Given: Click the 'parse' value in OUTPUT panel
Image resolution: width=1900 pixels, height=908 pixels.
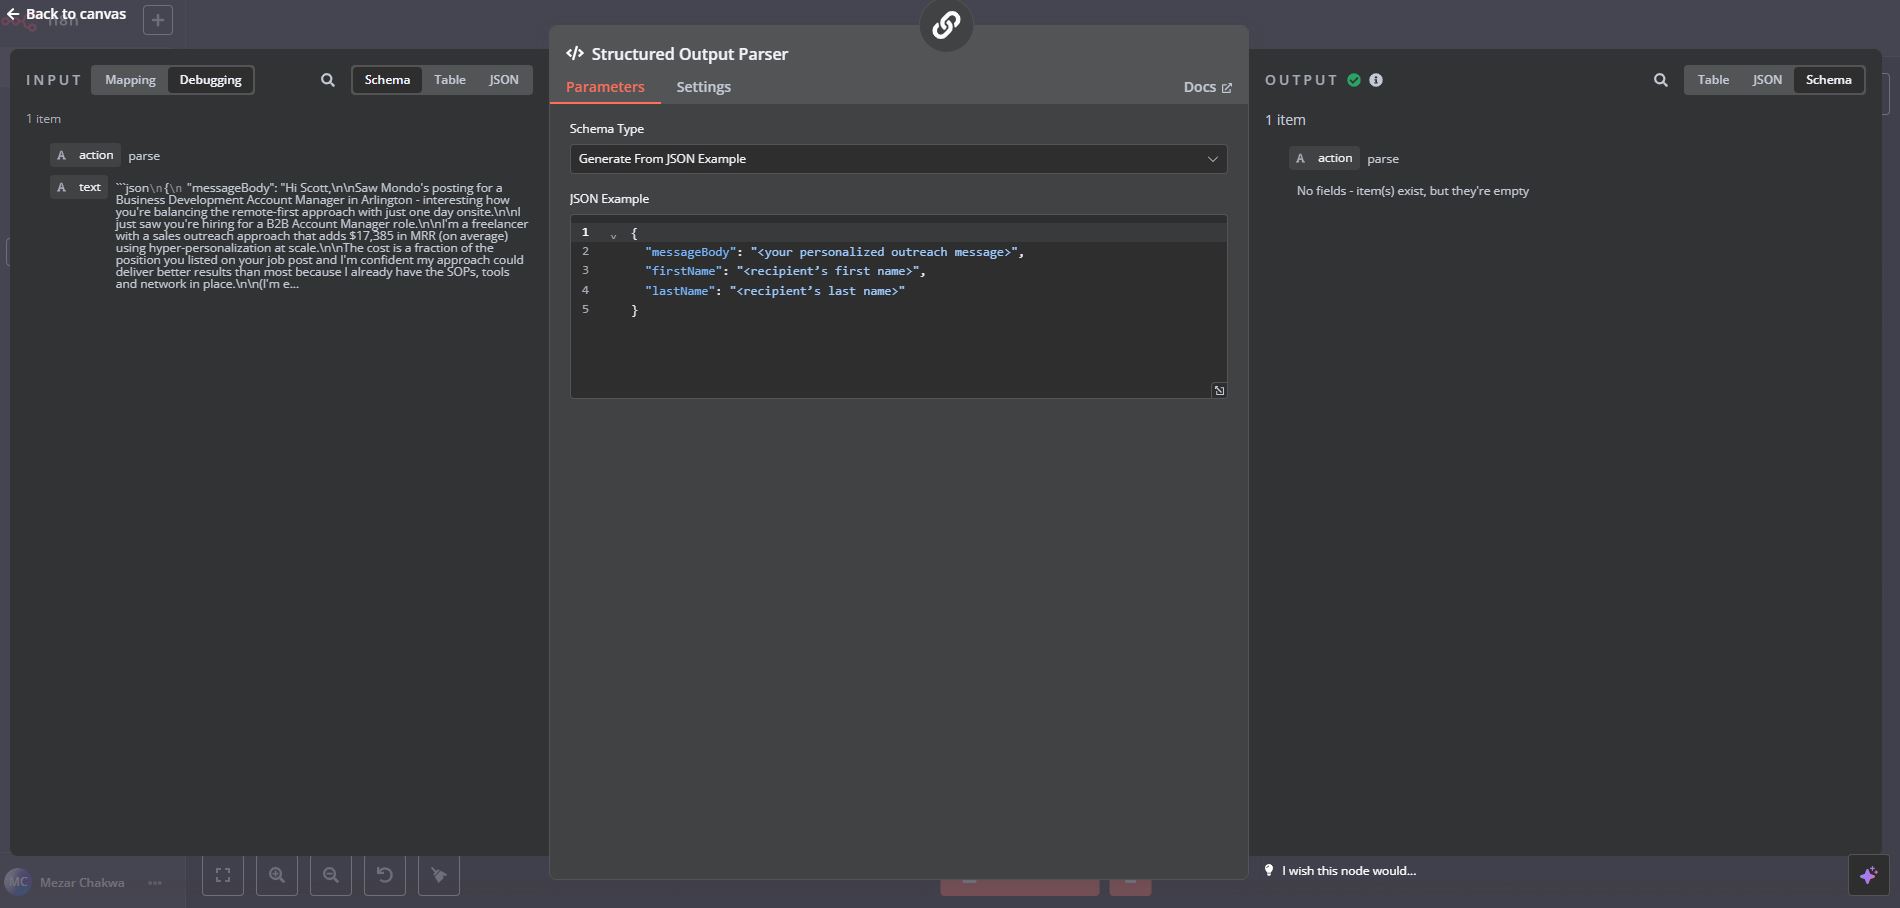Looking at the screenshot, I should pyautogui.click(x=1383, y=159).
